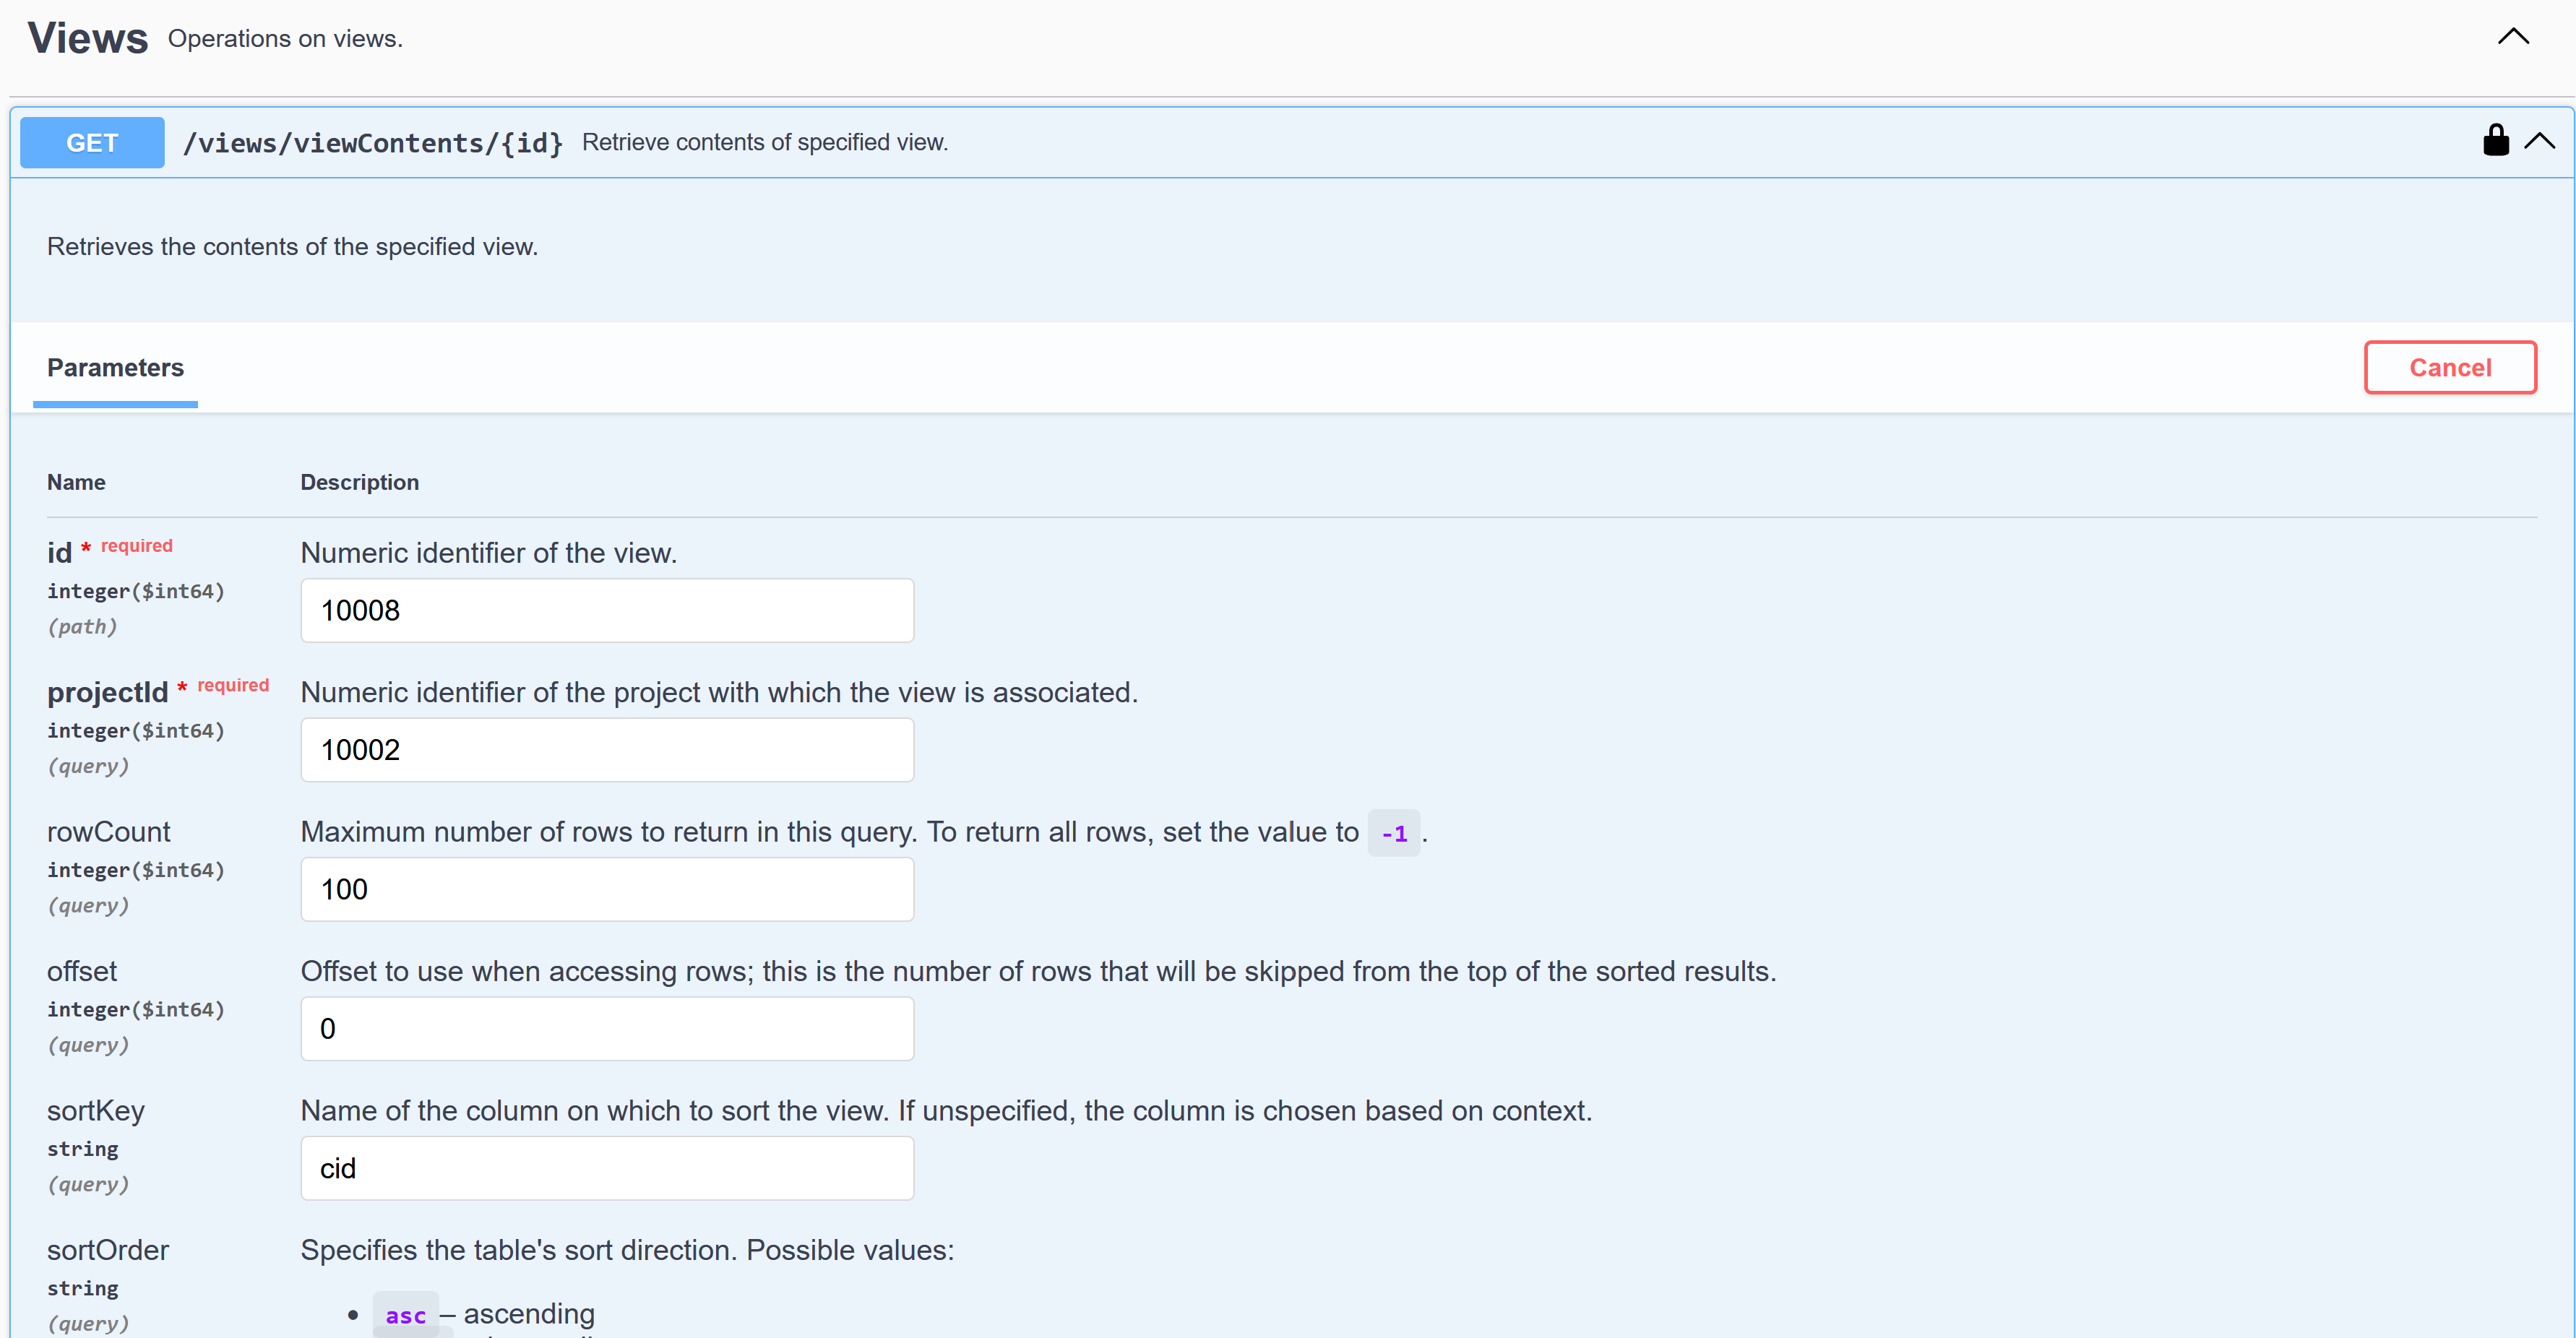This screenshot has width=2576, height=1338.
Task: Click the sortKey input field
Action: click(x=606, y=1168)
